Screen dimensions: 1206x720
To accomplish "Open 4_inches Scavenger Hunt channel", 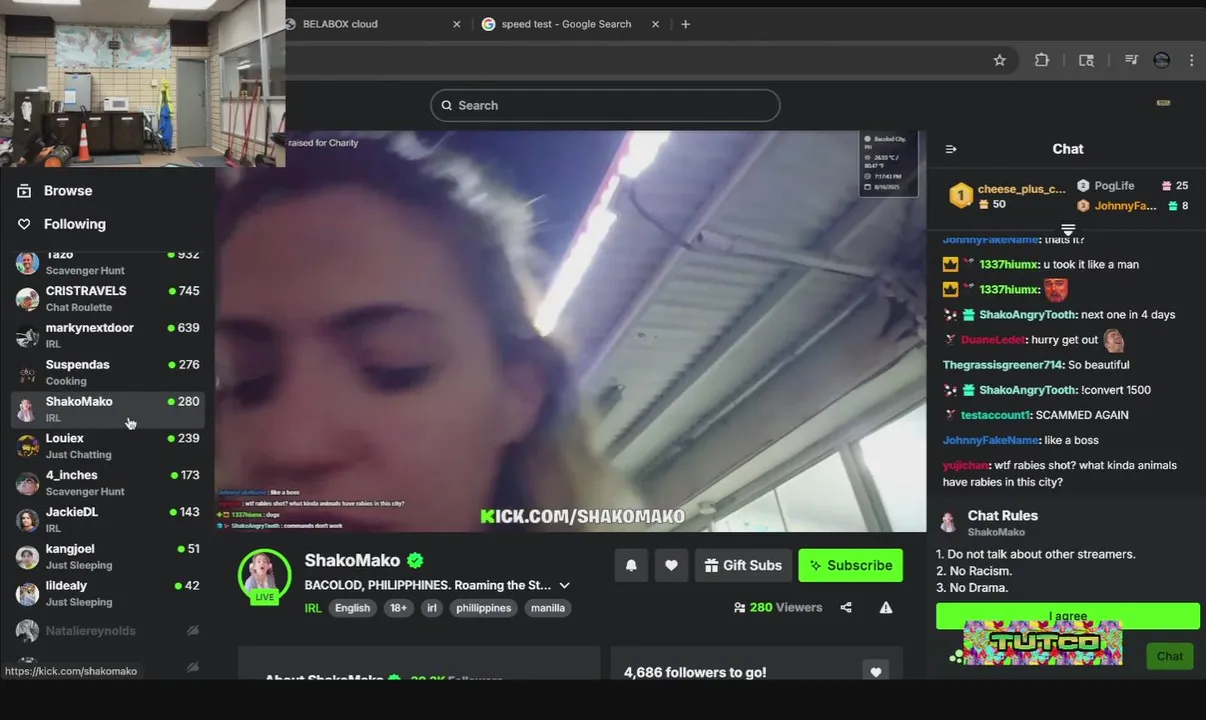I will click(108, 483).
